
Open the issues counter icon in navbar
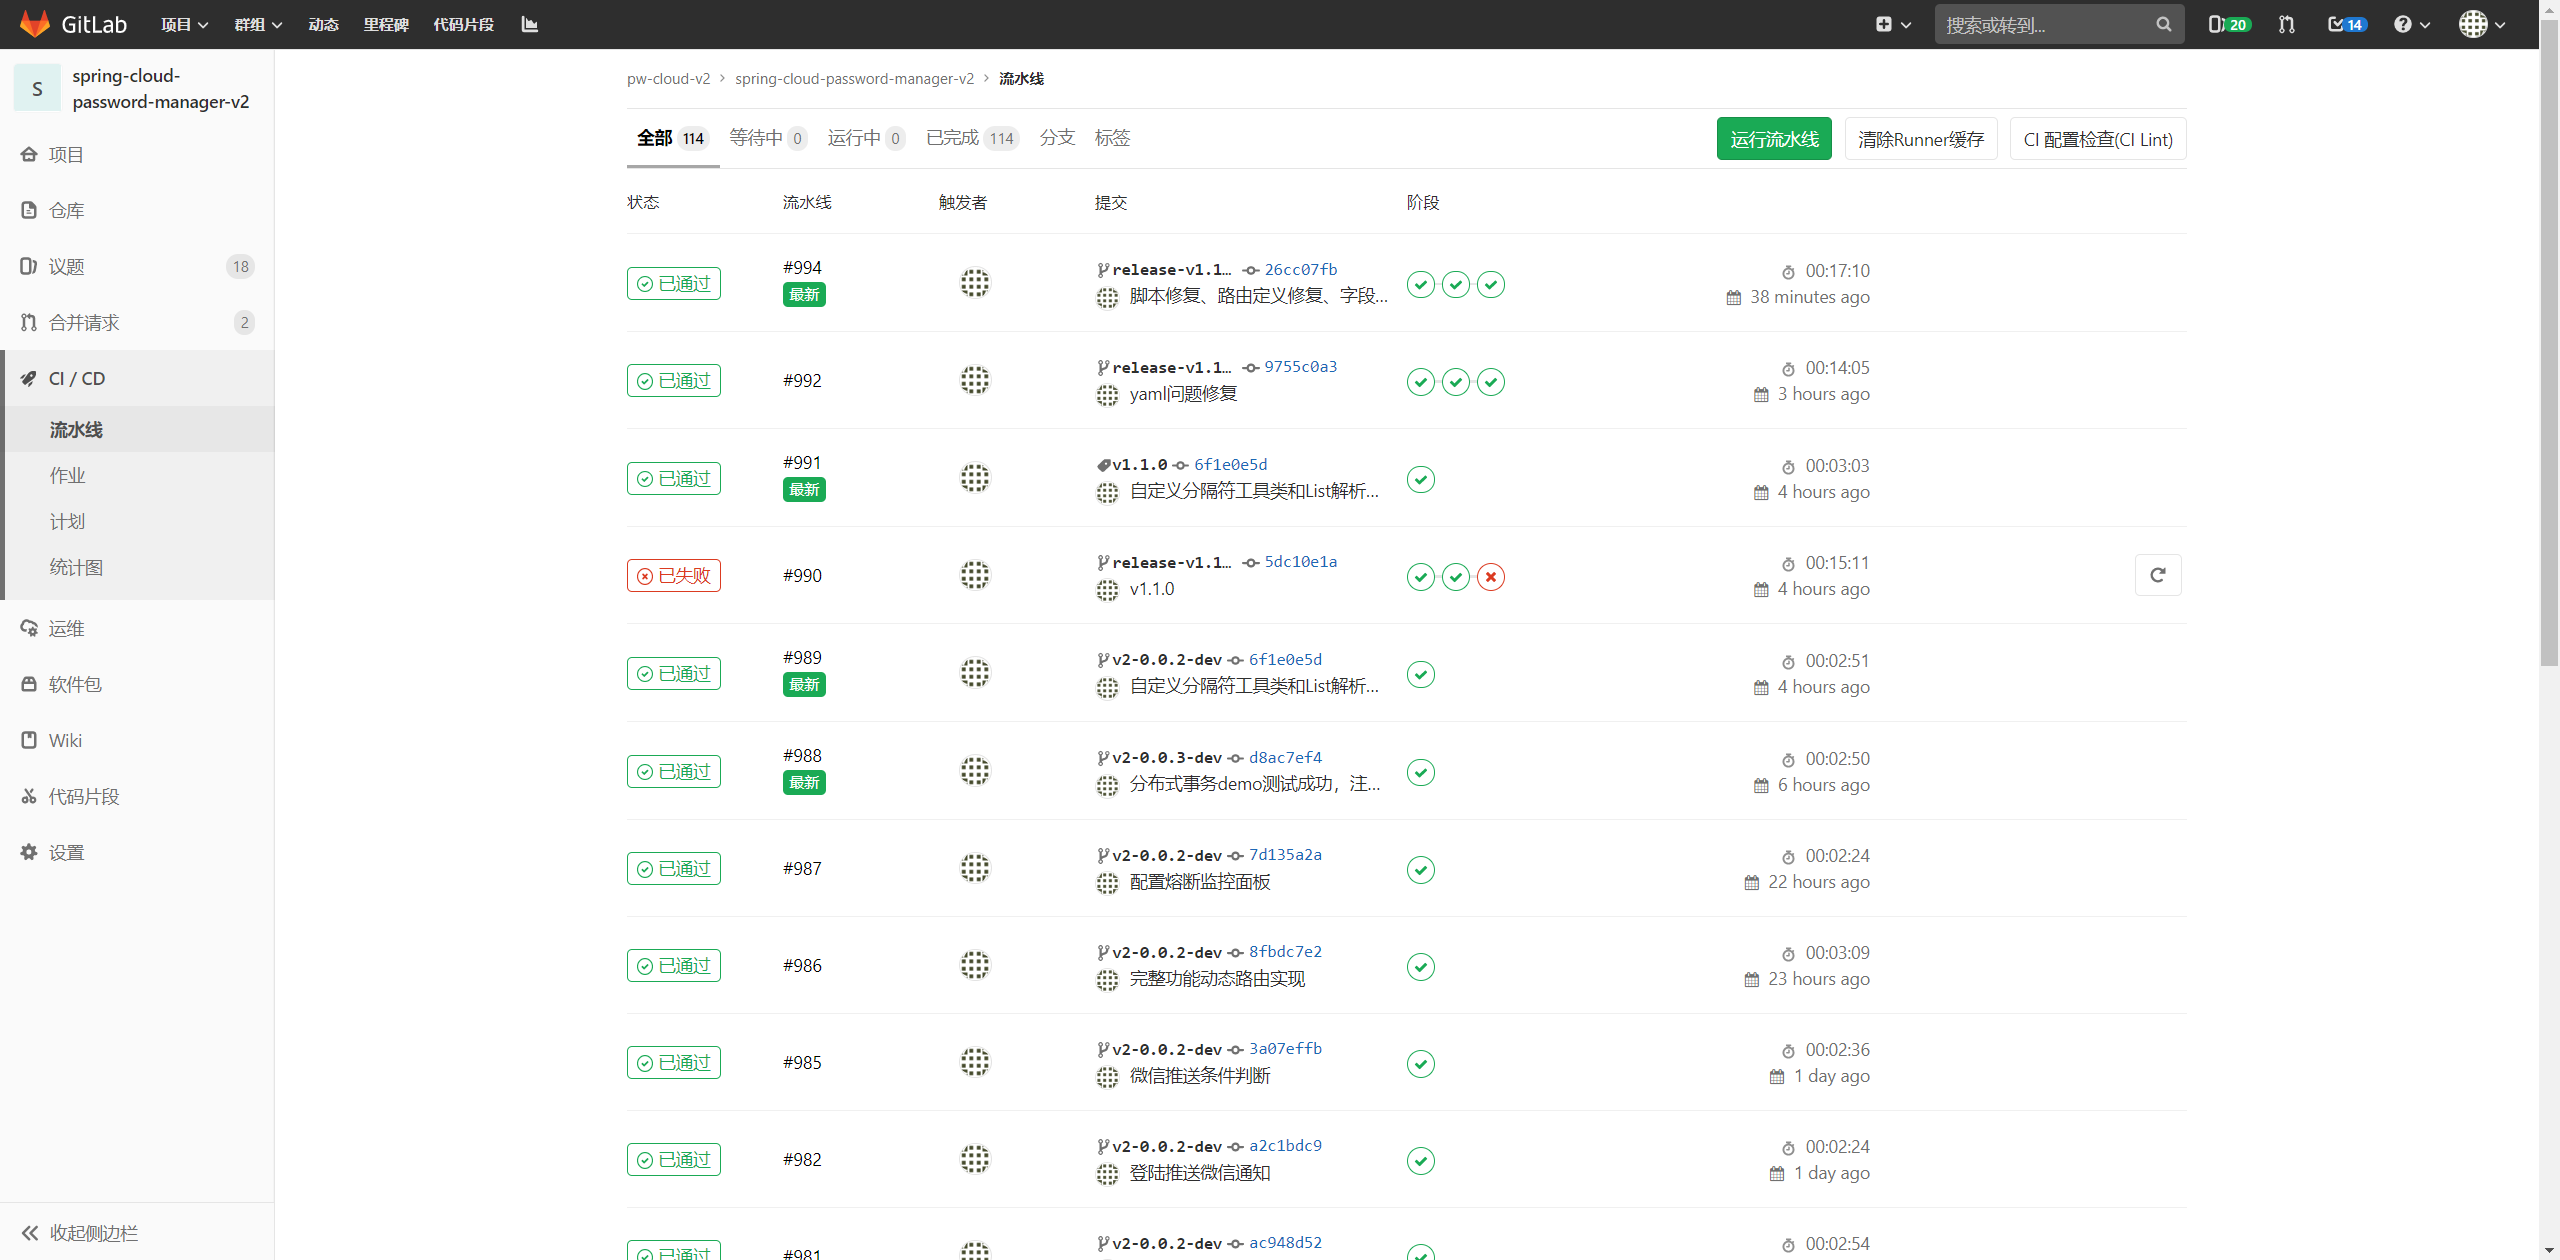(x=2228, y=24)
